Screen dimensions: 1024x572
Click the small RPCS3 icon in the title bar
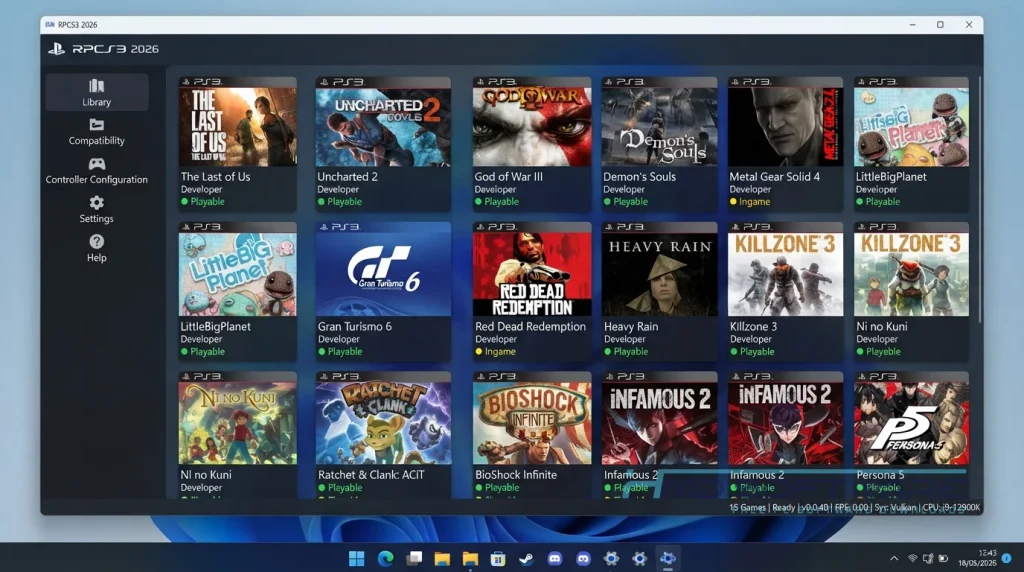coord(50,24)
